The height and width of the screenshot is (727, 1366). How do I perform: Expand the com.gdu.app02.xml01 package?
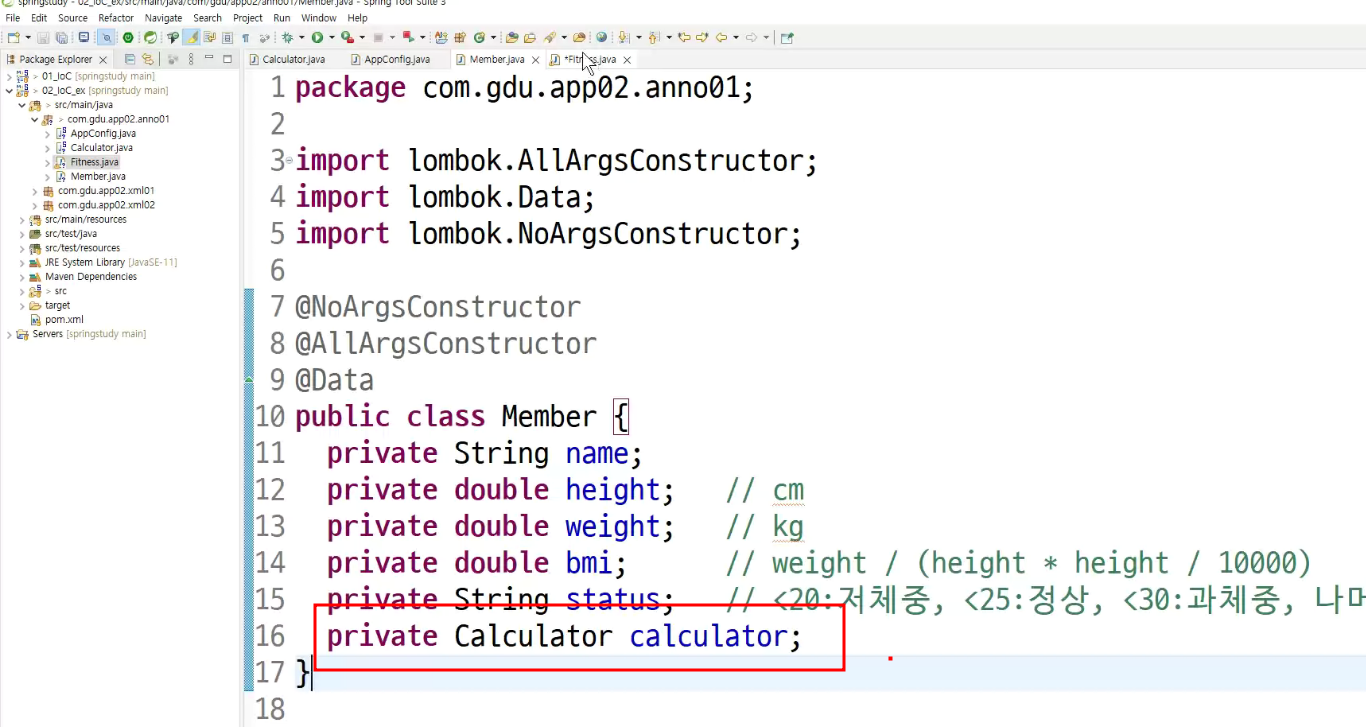(35, 190)
